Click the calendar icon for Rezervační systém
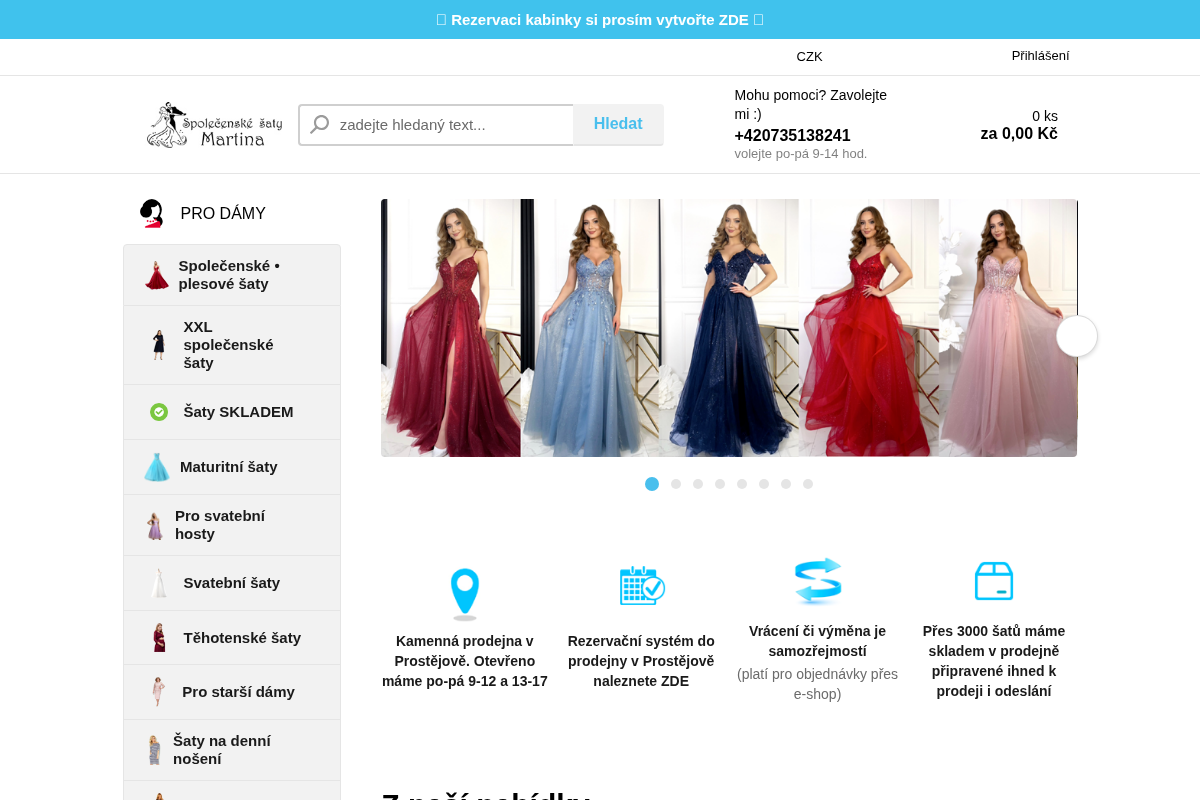This screenshot has height=800, width=1200. 642,585
